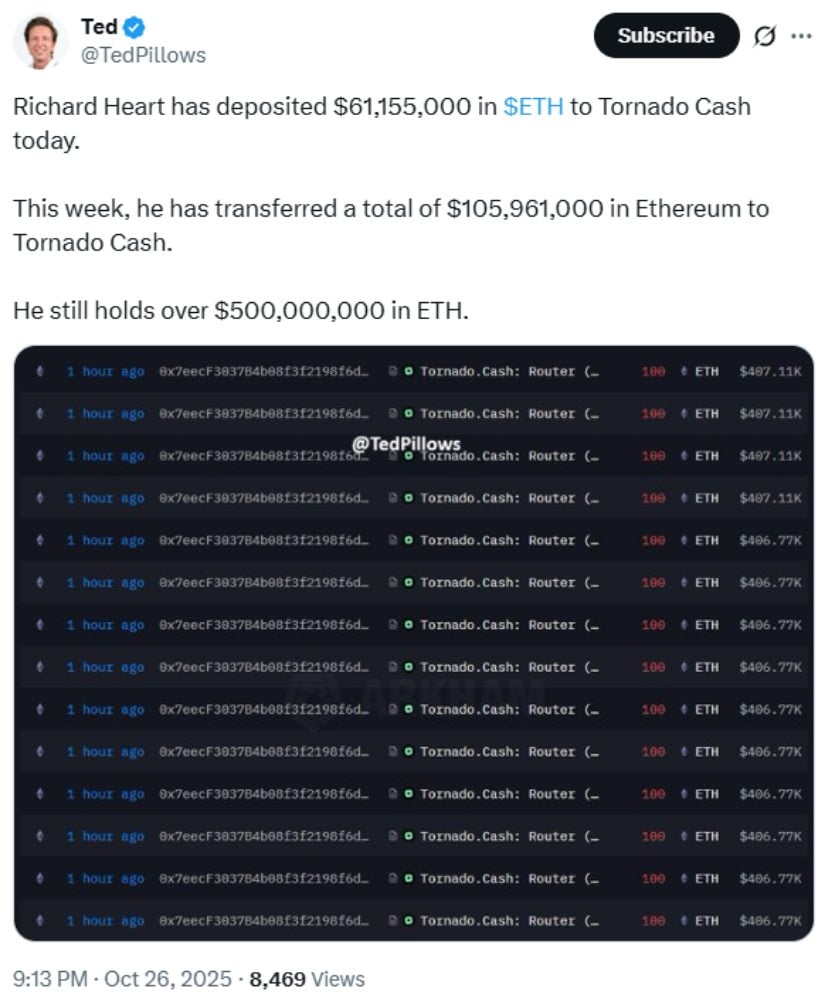Click the first row's '1 hour ago' time
825x992 pixels.
click(105, 371)
